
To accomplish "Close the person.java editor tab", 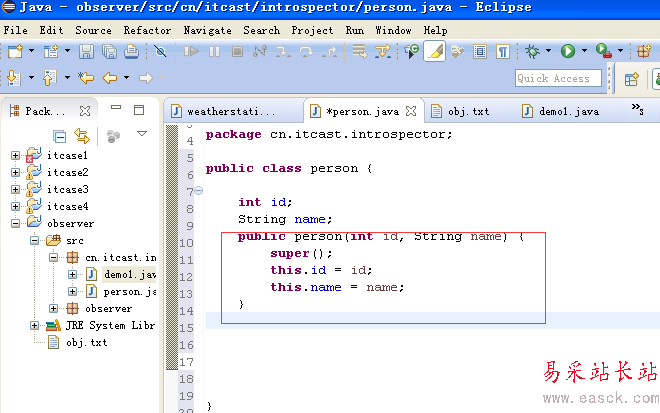I will (x=411, y=111).
